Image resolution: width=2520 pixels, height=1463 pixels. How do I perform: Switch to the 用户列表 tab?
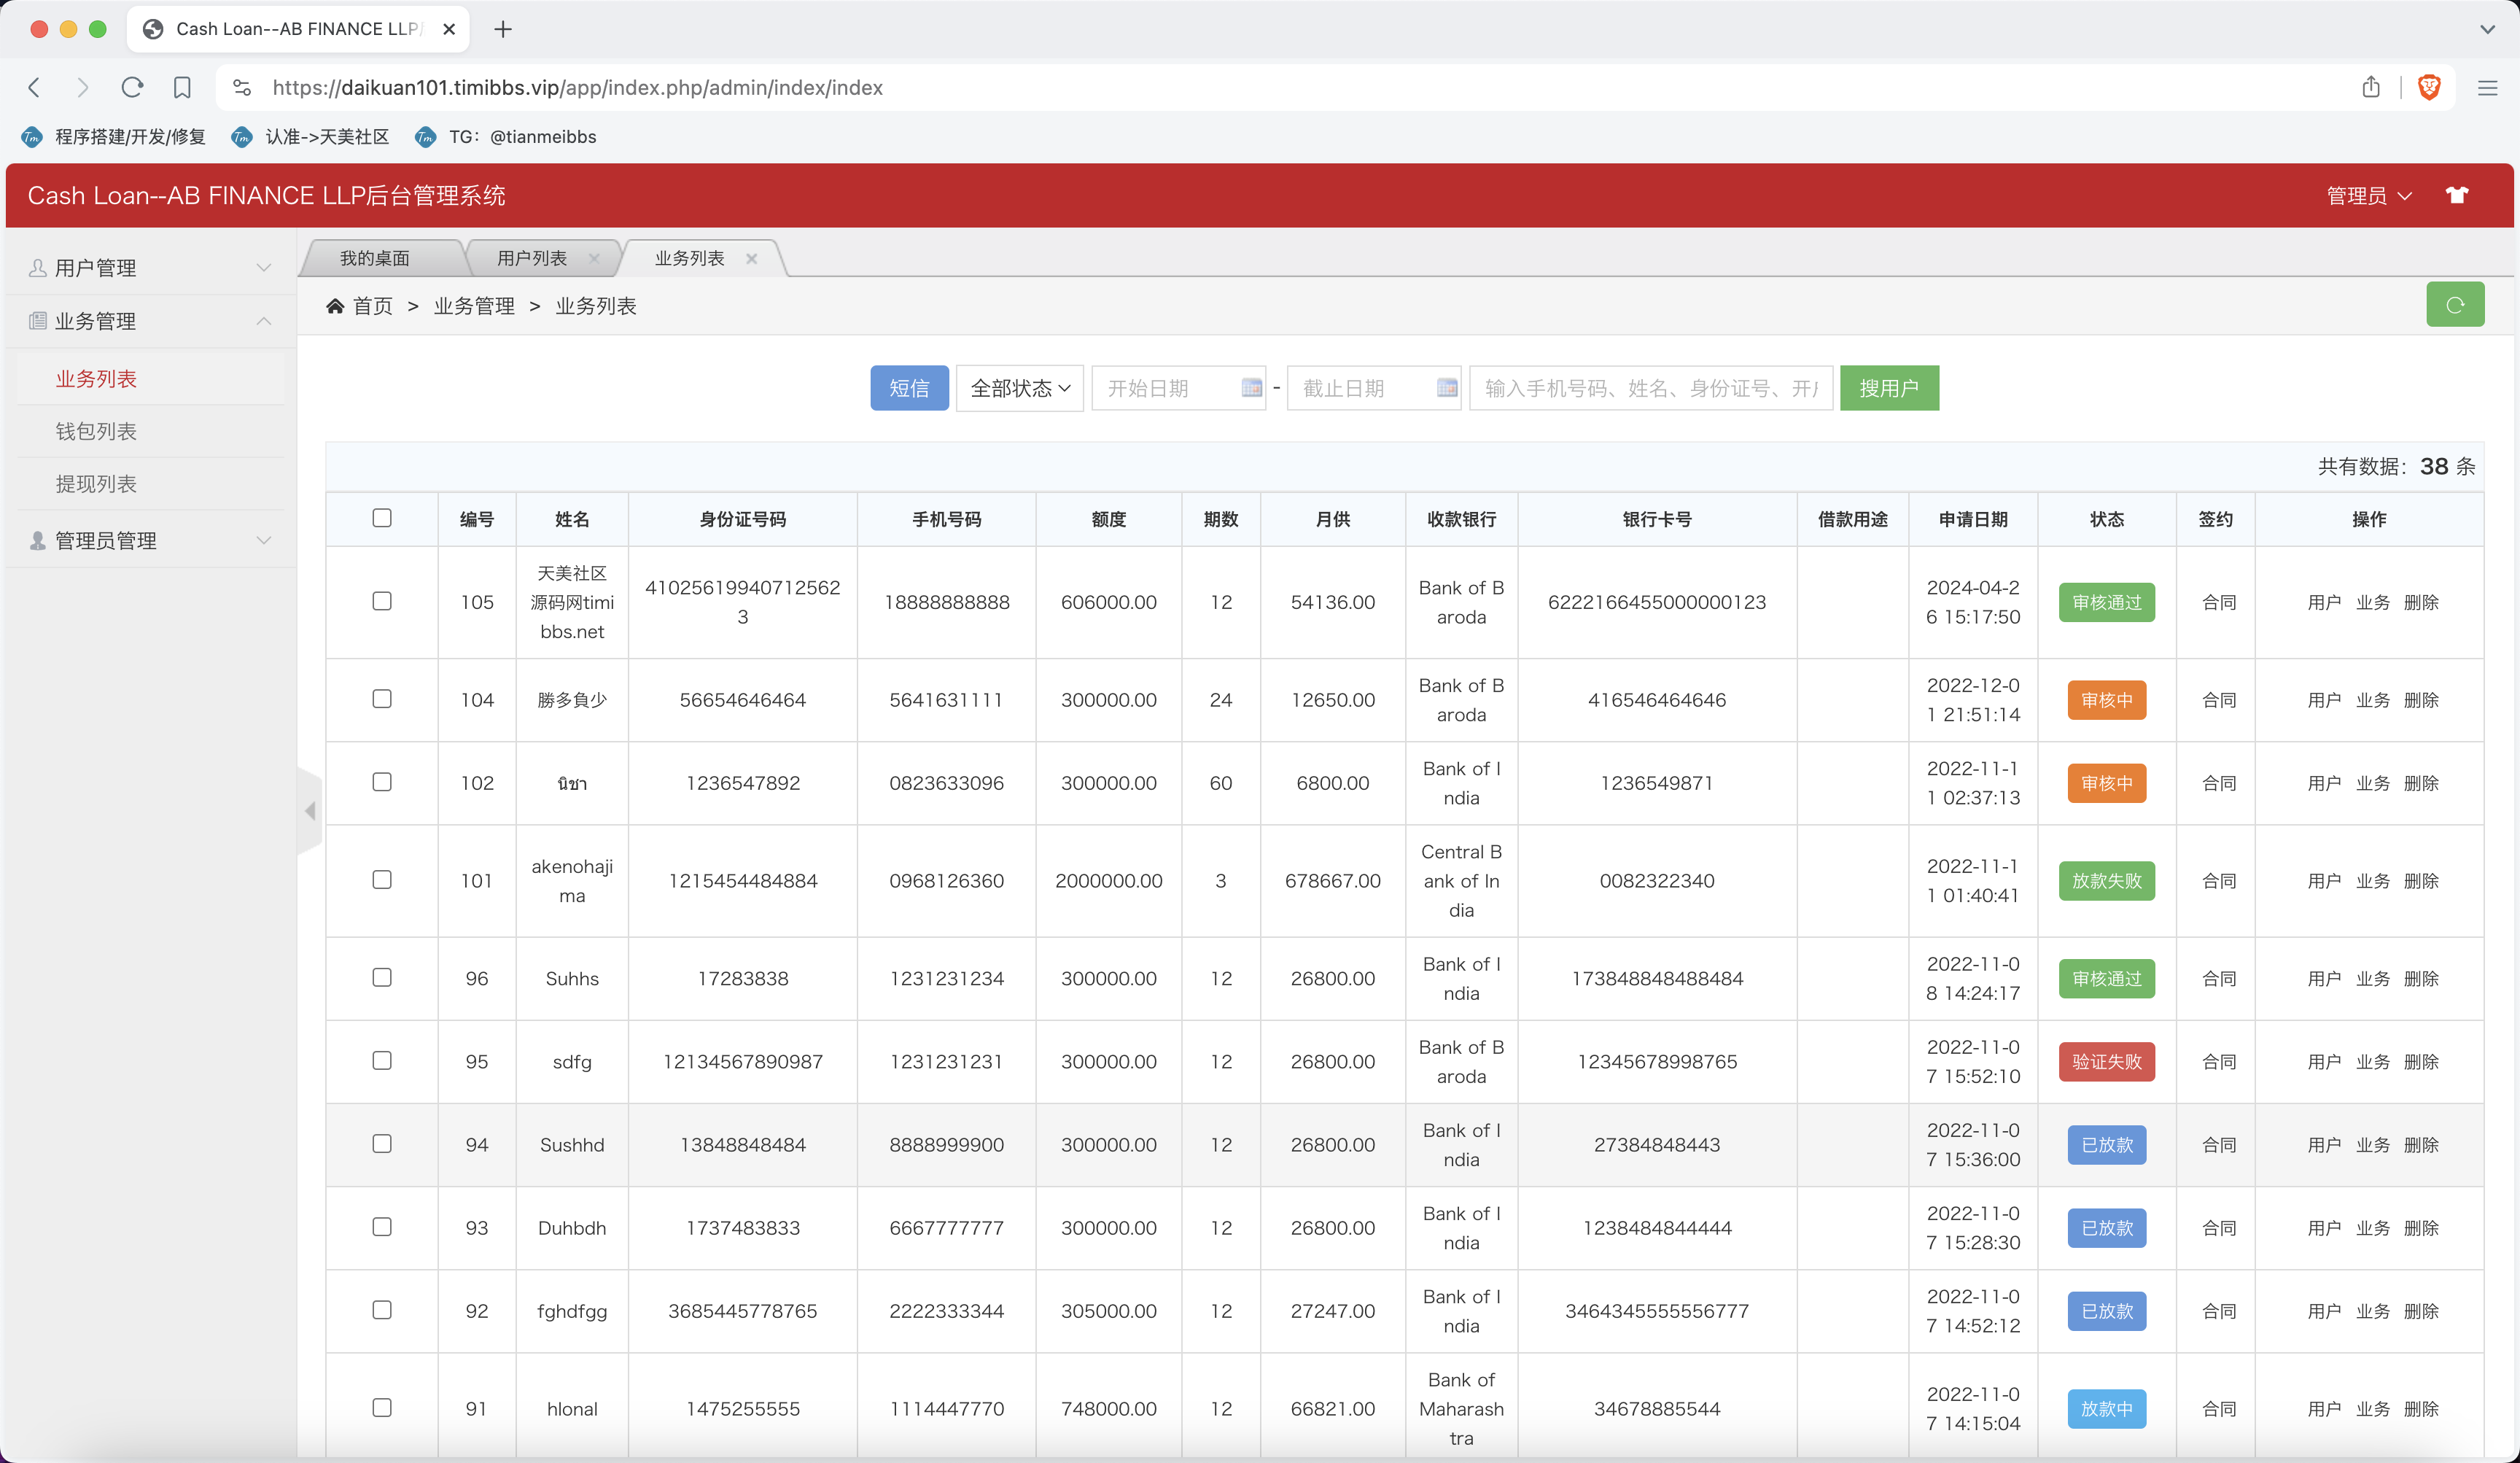point(532,258)
